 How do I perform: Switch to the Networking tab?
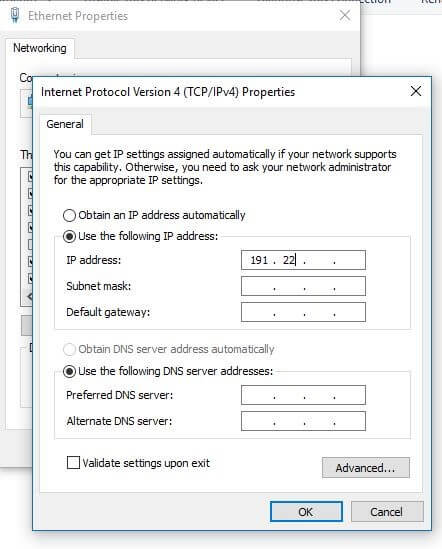40,48
